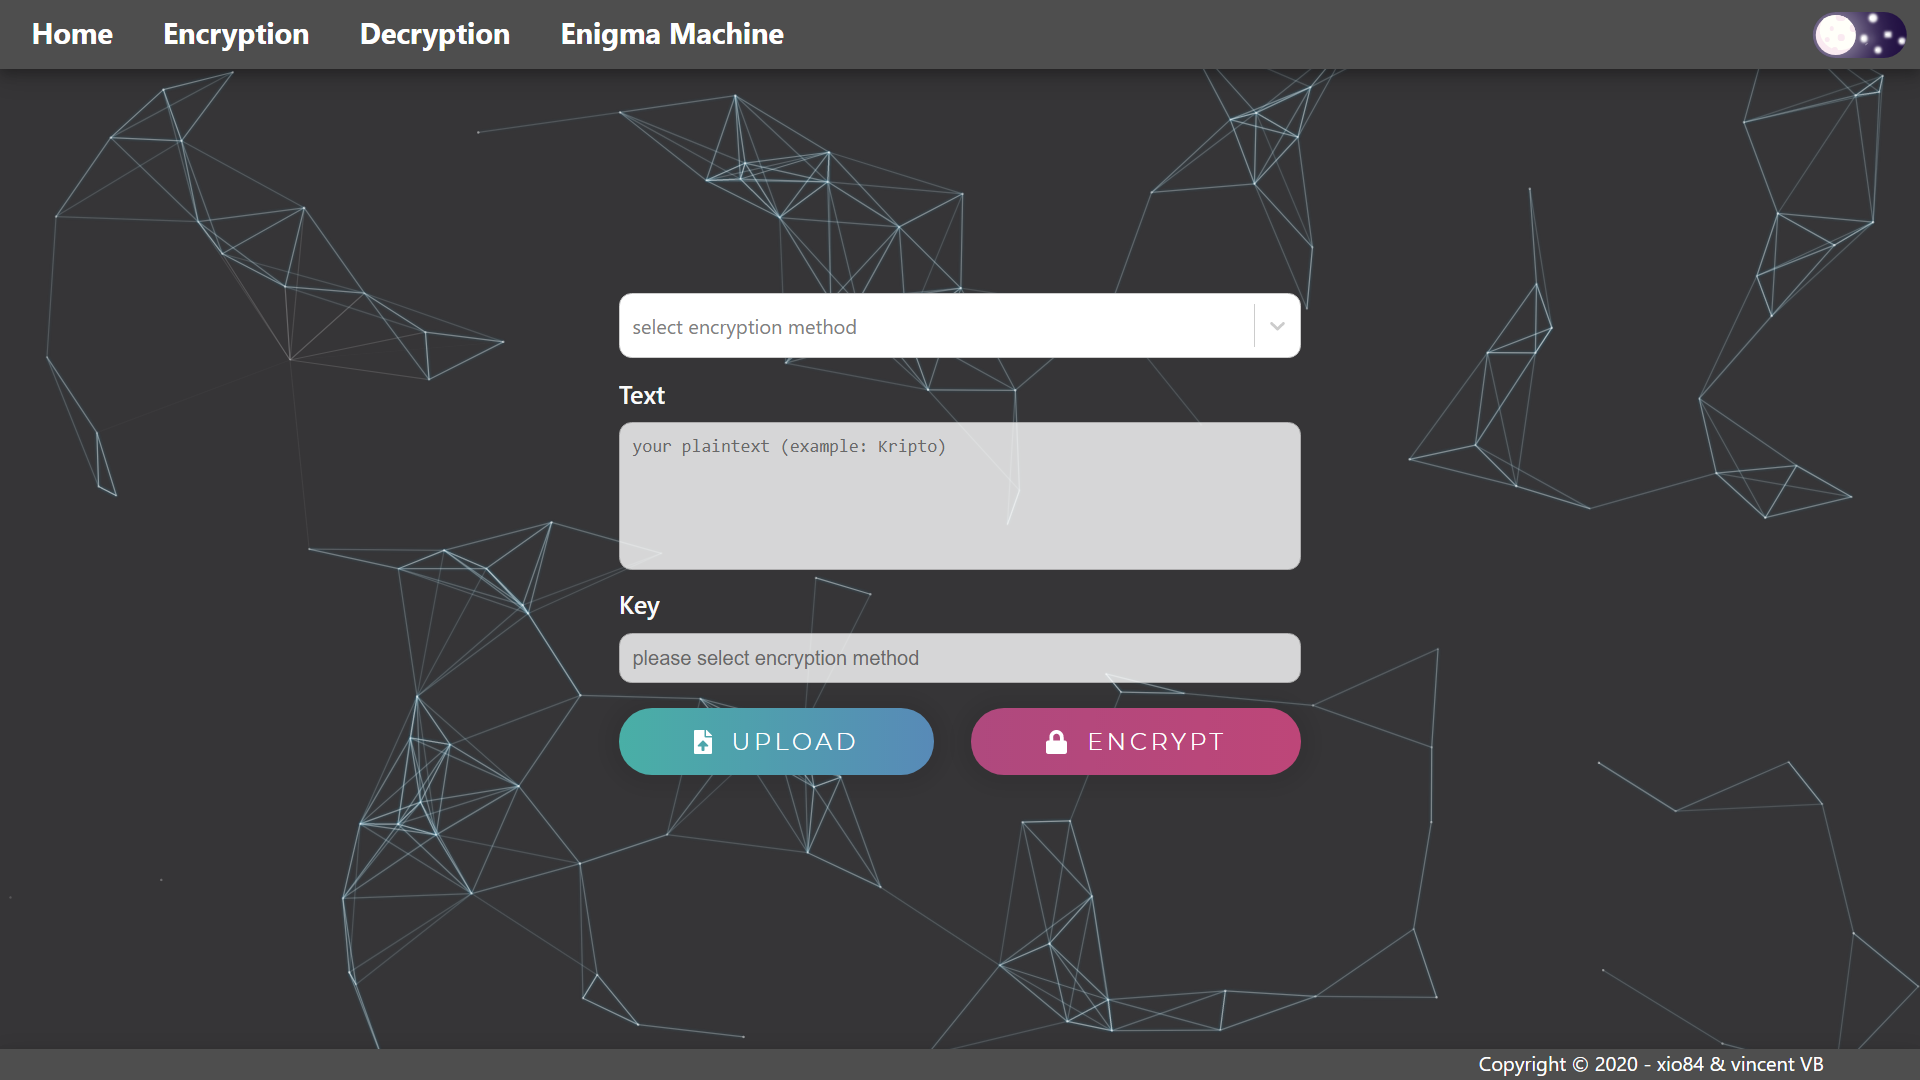Open the Encryption menu item
The height and width of the screenshot is (1080, 1920).
pyautogui.click(x=236, y=34)
